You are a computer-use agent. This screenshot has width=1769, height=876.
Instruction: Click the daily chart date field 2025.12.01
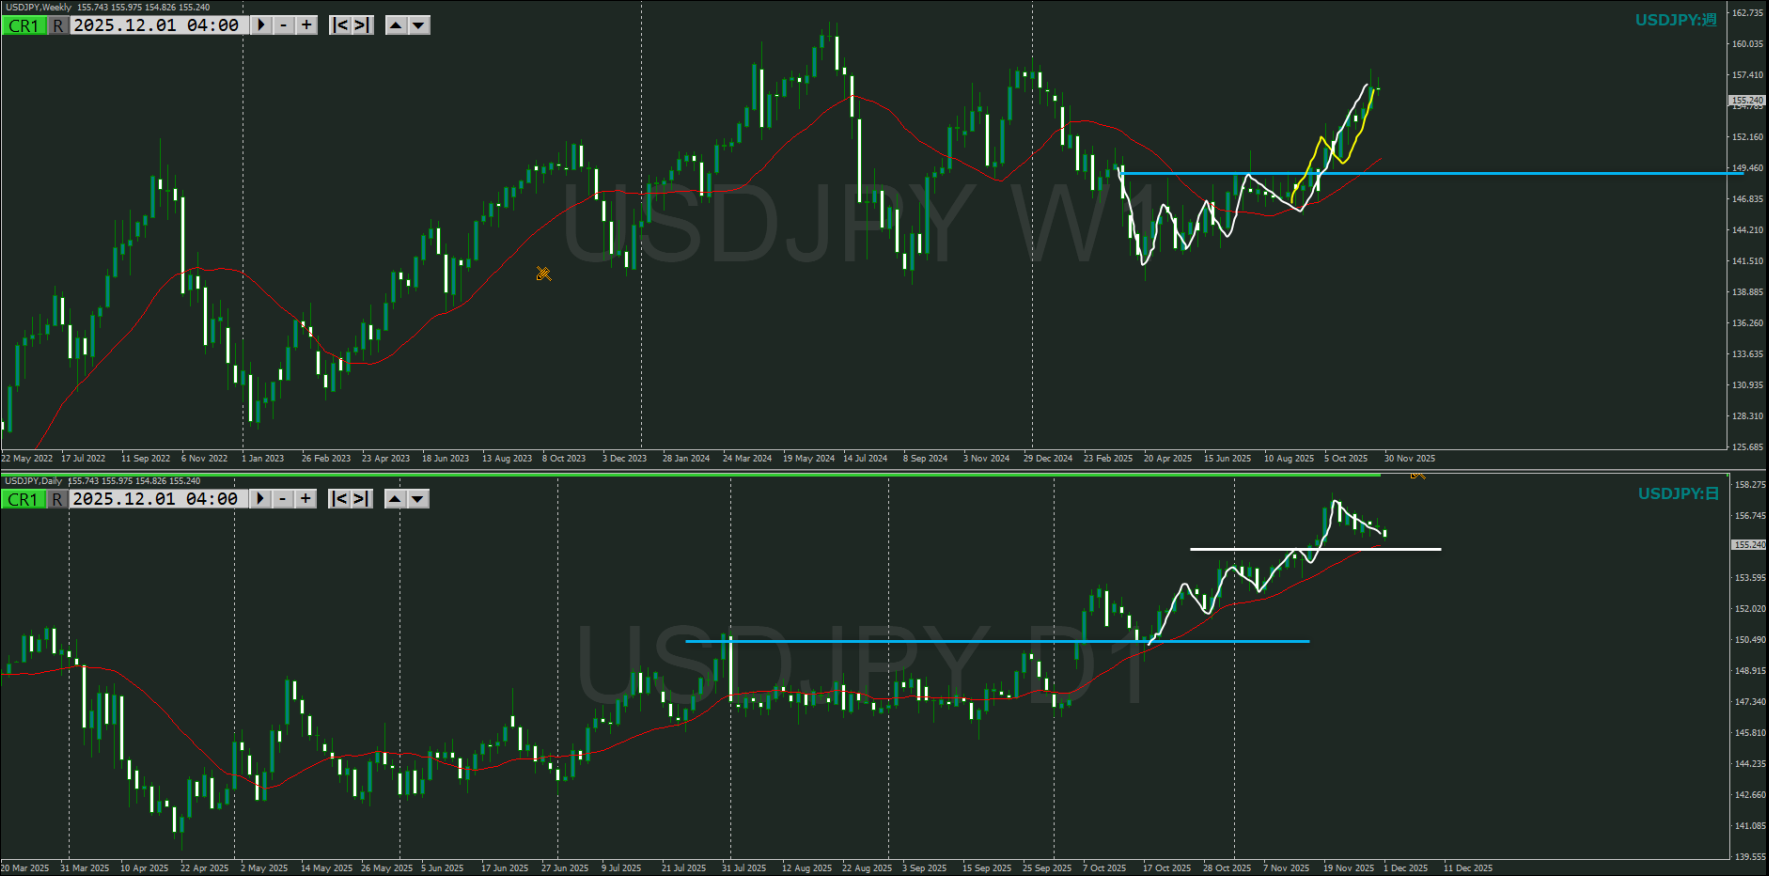pyautogui.click(x=156, y=498)
